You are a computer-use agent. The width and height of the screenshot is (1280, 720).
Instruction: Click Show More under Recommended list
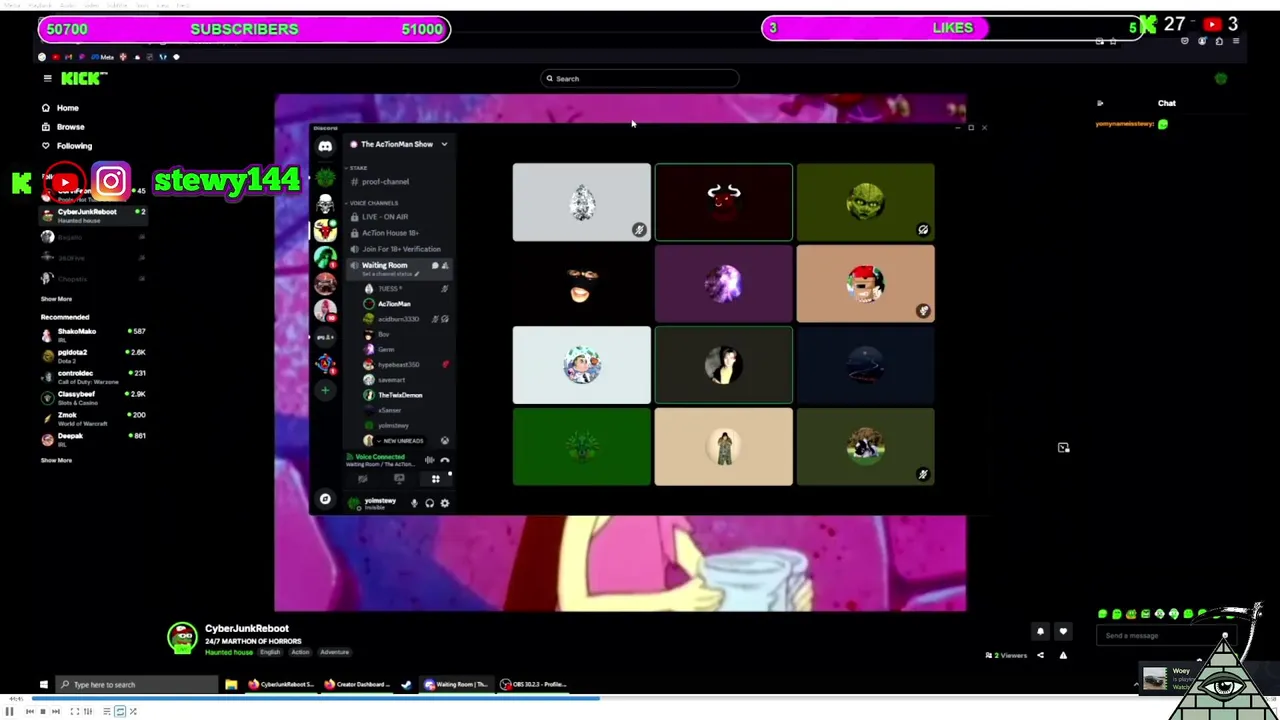click(56, 460)
